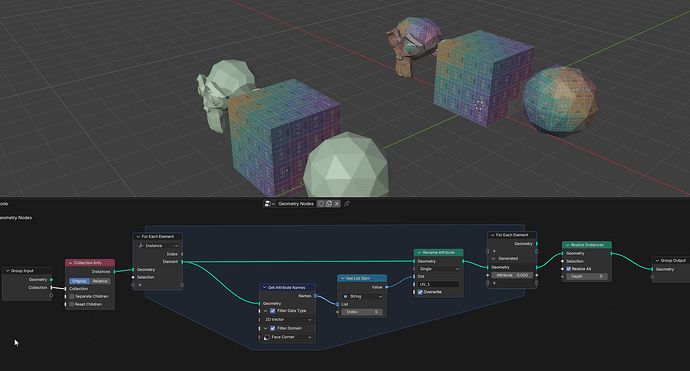This screenshot has height=371, width=690.
Task: Click the Geometry input socket on Group Output
Action: (652, 269)
